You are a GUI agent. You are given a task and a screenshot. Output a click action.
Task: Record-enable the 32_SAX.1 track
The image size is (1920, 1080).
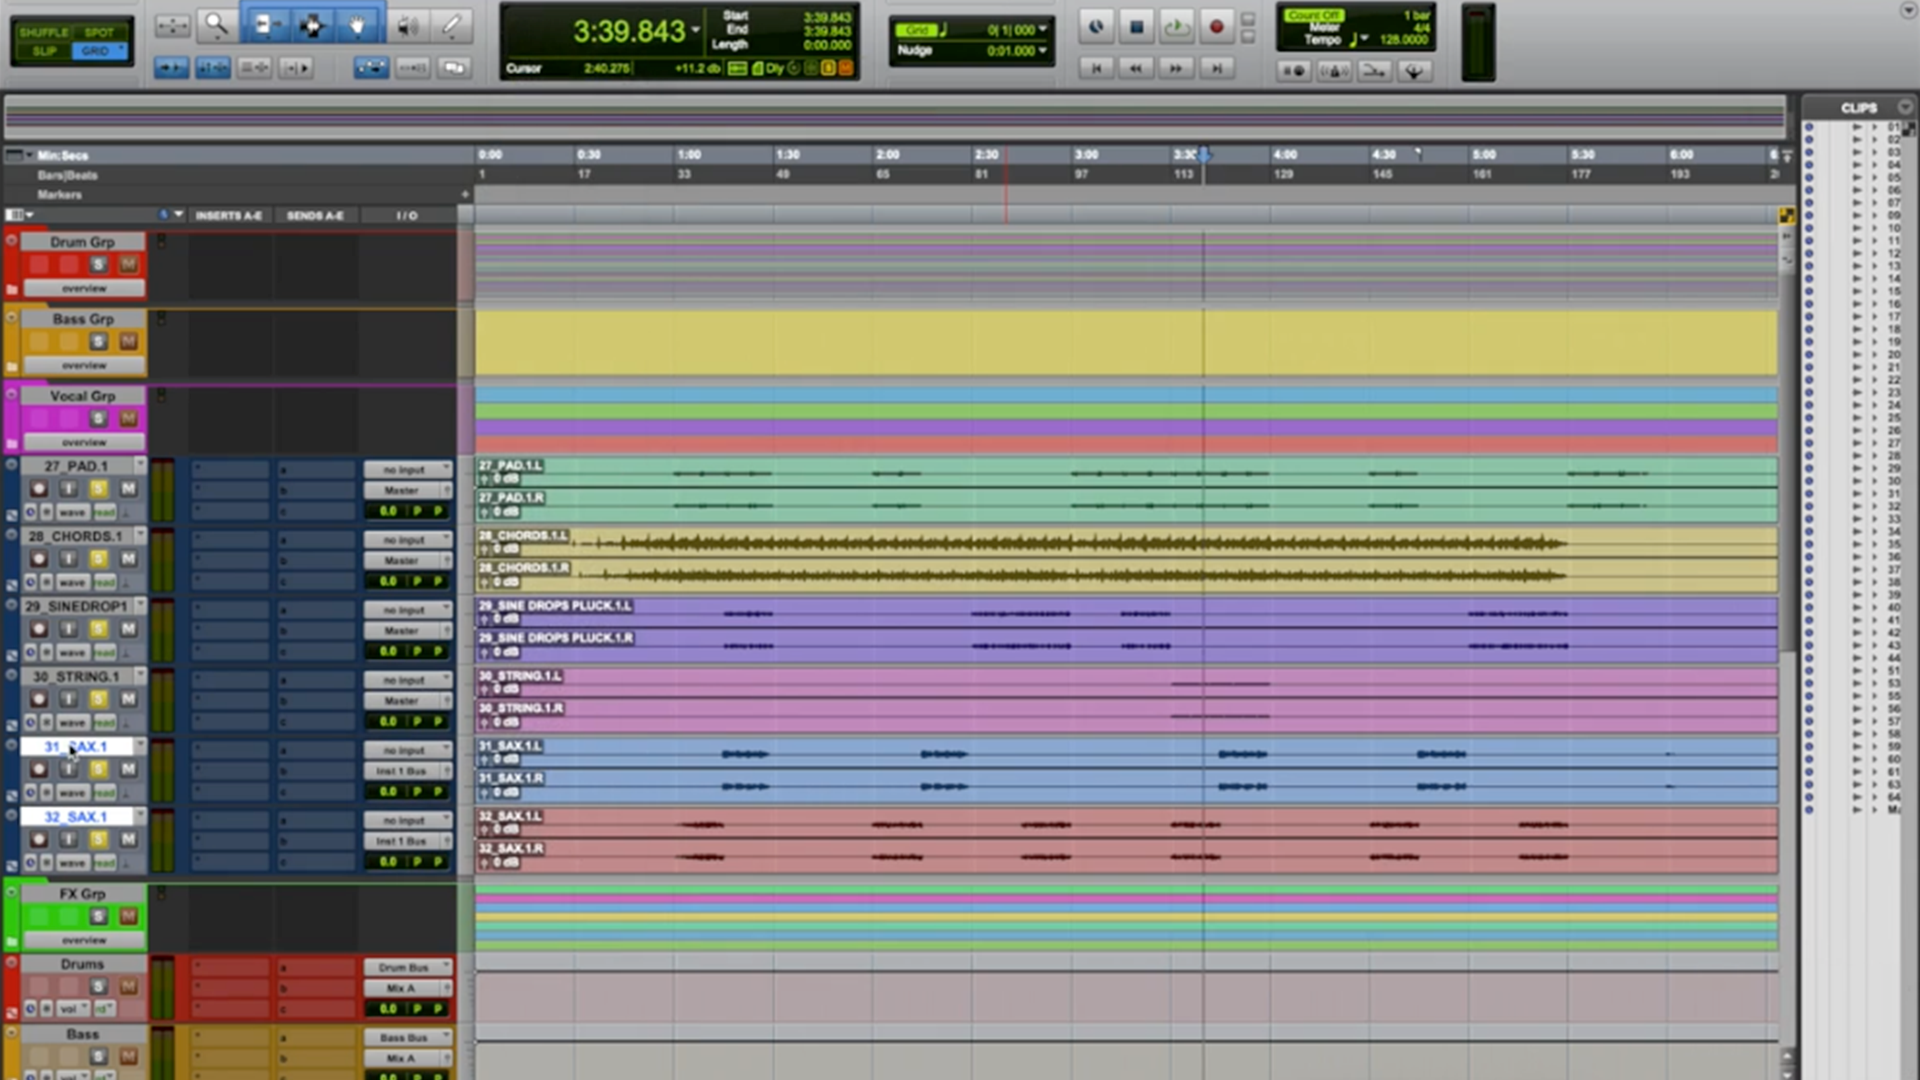tap(38, 839)
